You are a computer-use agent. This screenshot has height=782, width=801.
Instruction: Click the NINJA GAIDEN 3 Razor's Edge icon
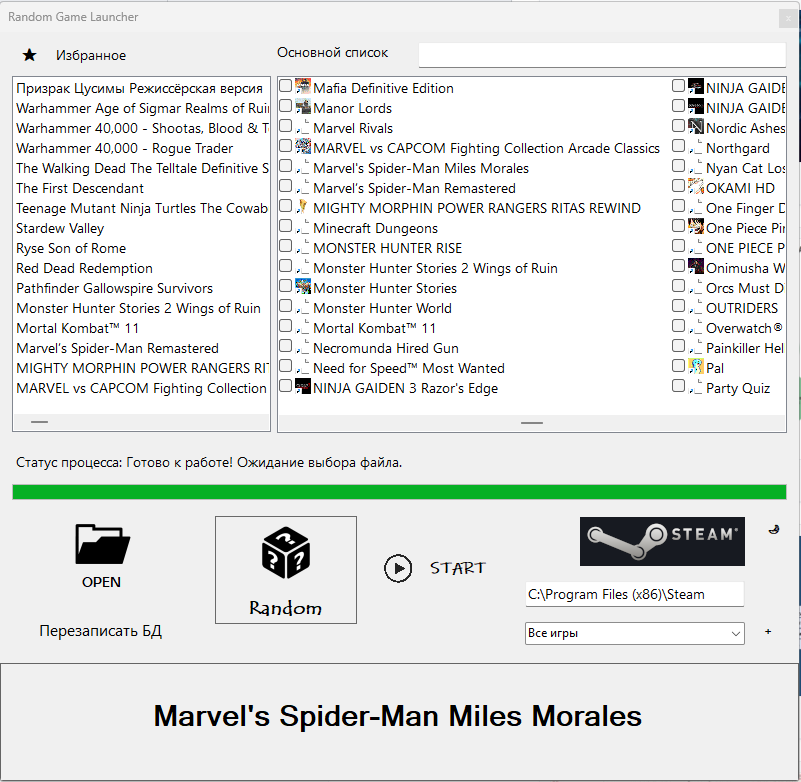[303, 387]
